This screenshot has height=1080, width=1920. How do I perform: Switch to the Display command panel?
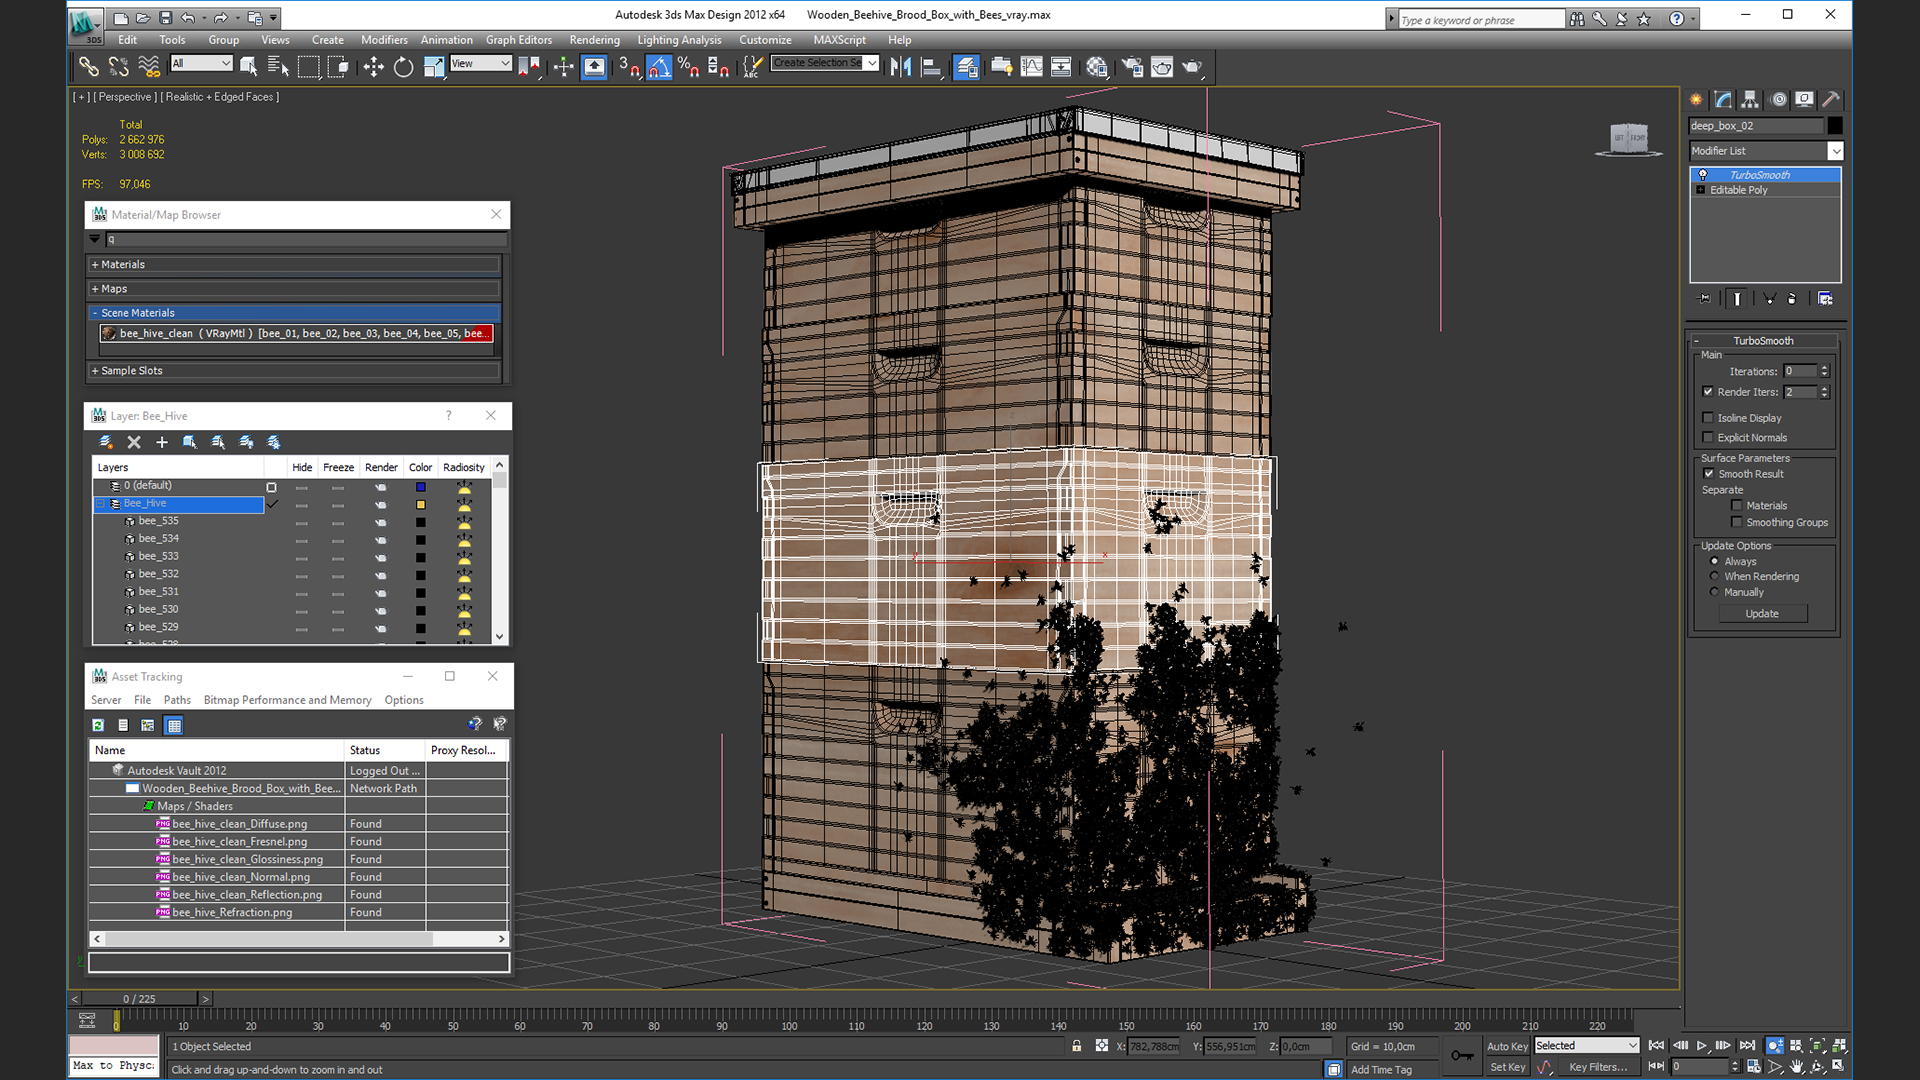click(x=1804, y=99)
